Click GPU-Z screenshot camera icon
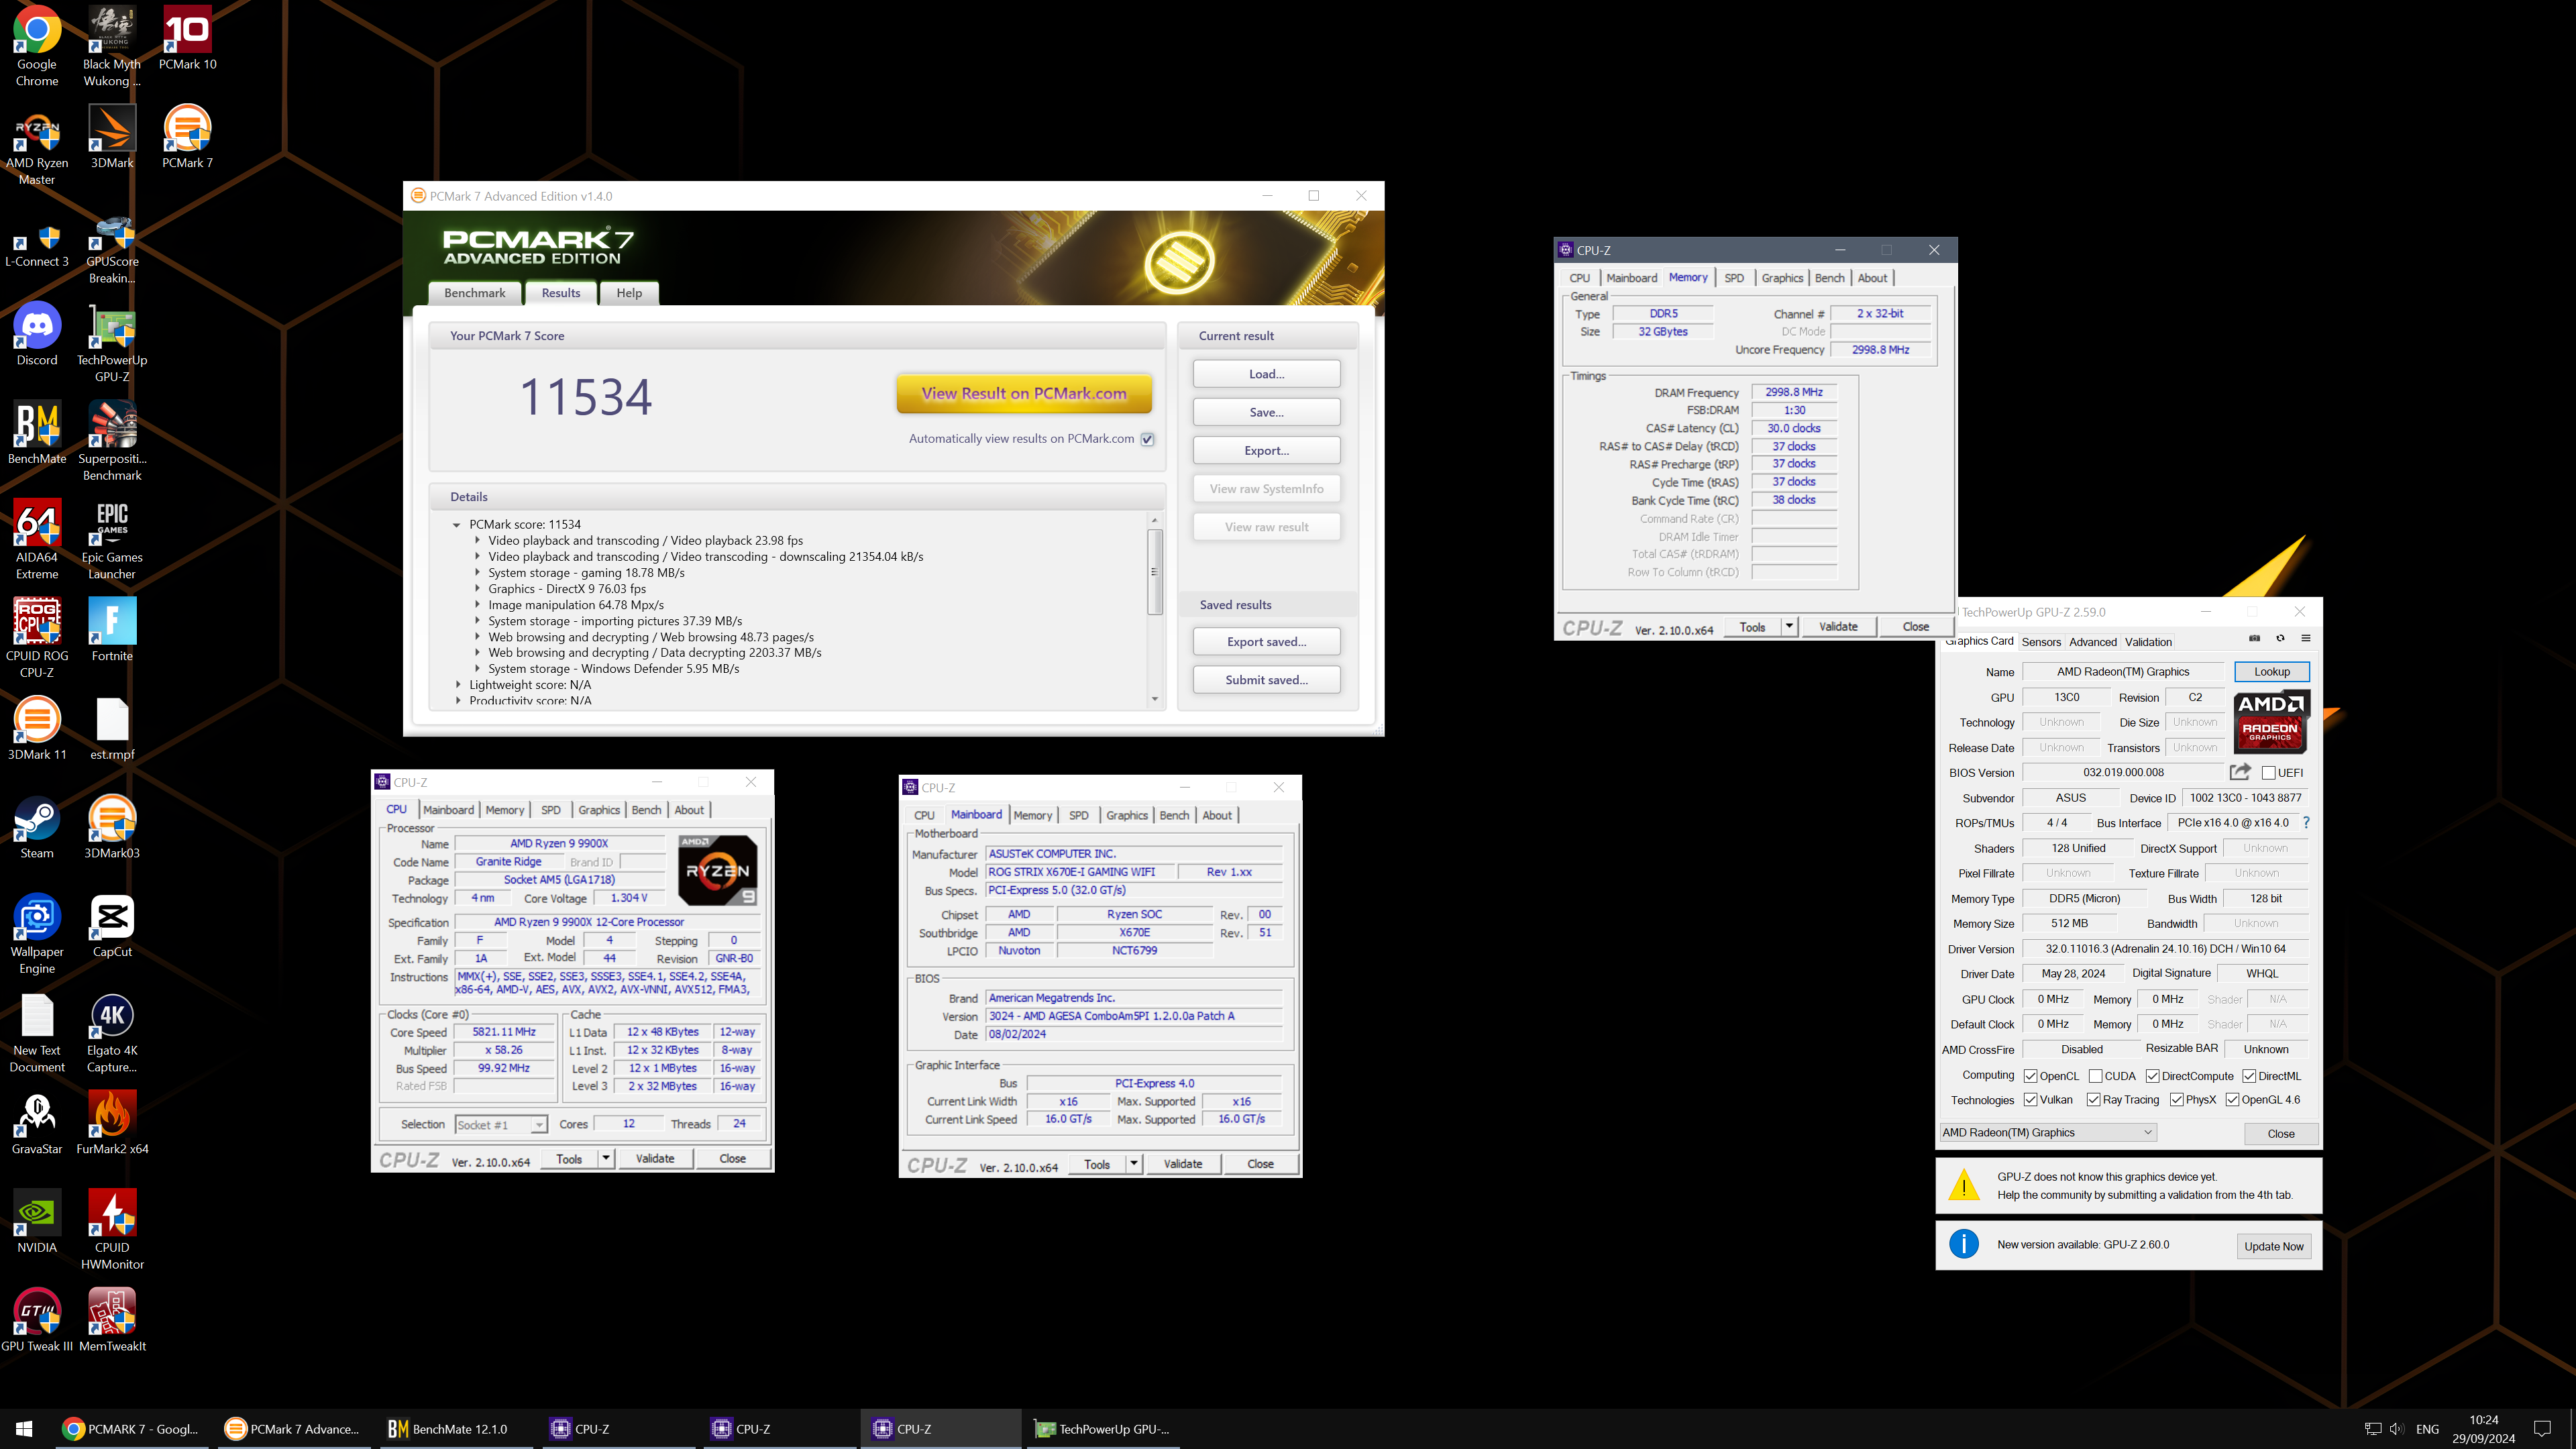Image resolution: width=2576 pixels, height=1449 pixels. [2254, 638]
